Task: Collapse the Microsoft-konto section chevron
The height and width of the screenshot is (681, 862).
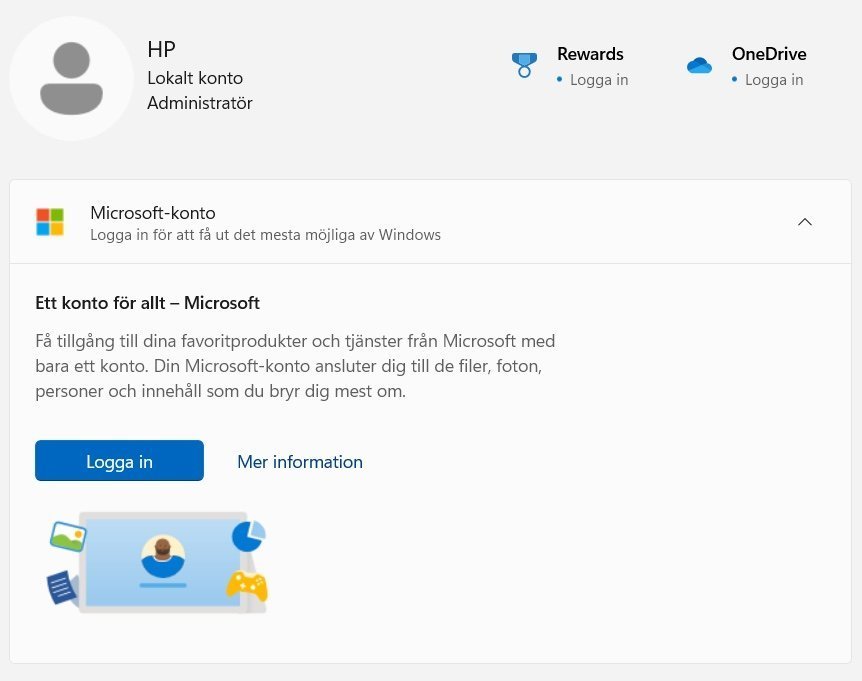Action: coord(805,222)
